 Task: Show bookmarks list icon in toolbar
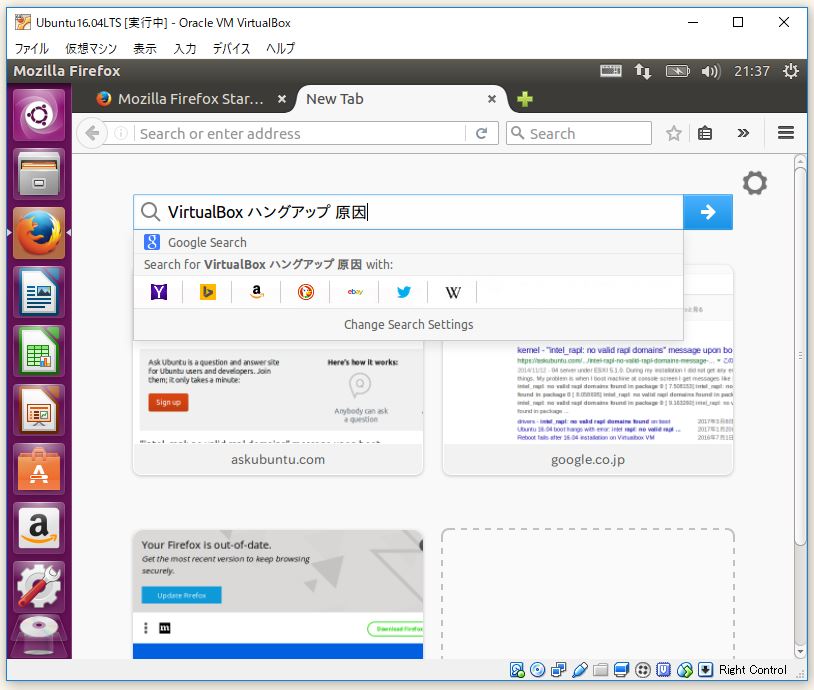pyautogui.click(x=704, y=133)
